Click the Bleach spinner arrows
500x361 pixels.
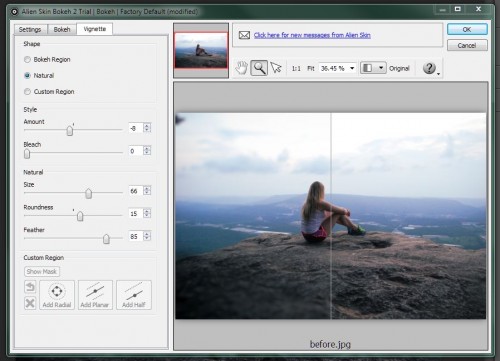[x=147, y=151]
